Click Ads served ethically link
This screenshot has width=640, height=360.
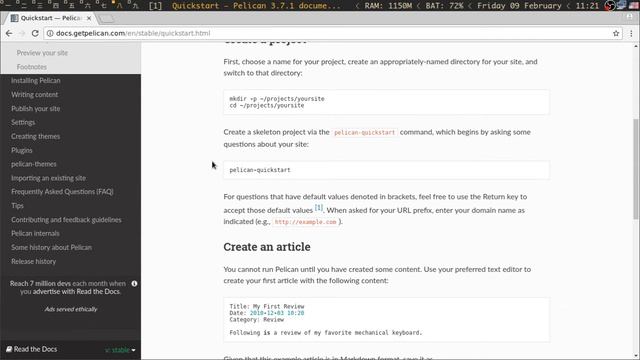pos(71,309)
